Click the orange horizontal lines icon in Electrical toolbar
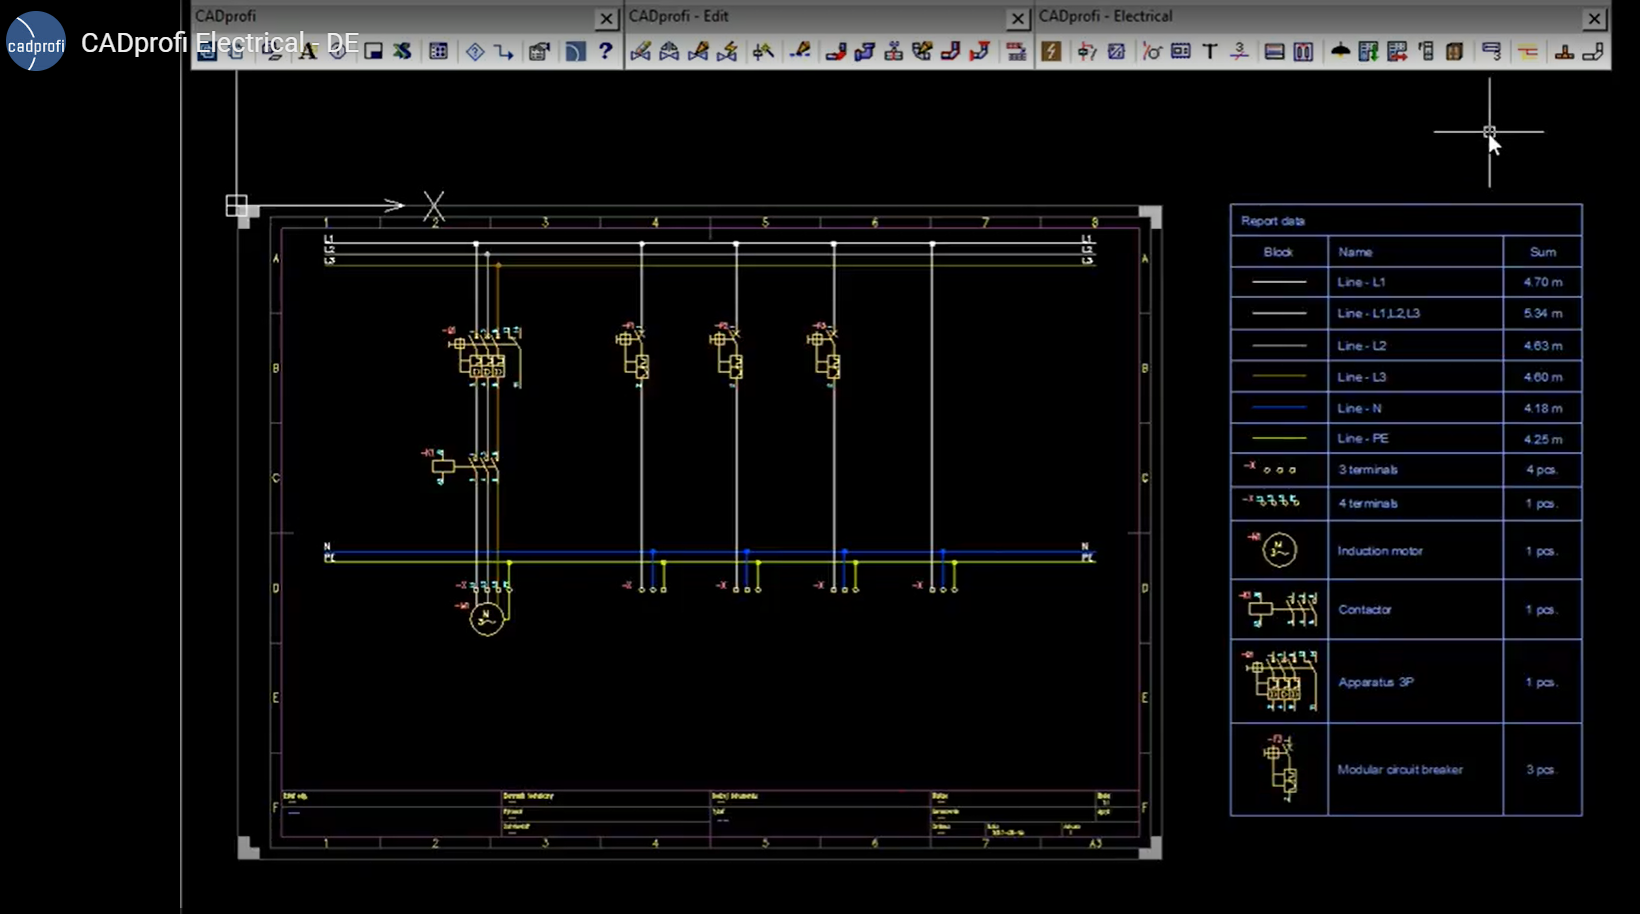This screenshot has width=1640, height=914. coord(1528,51)
